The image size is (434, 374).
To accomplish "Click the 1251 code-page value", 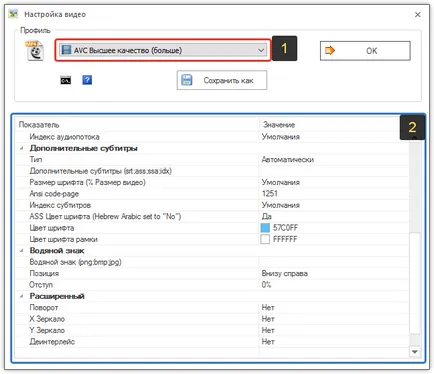I will pyautogui.click(x=270, y=194).
